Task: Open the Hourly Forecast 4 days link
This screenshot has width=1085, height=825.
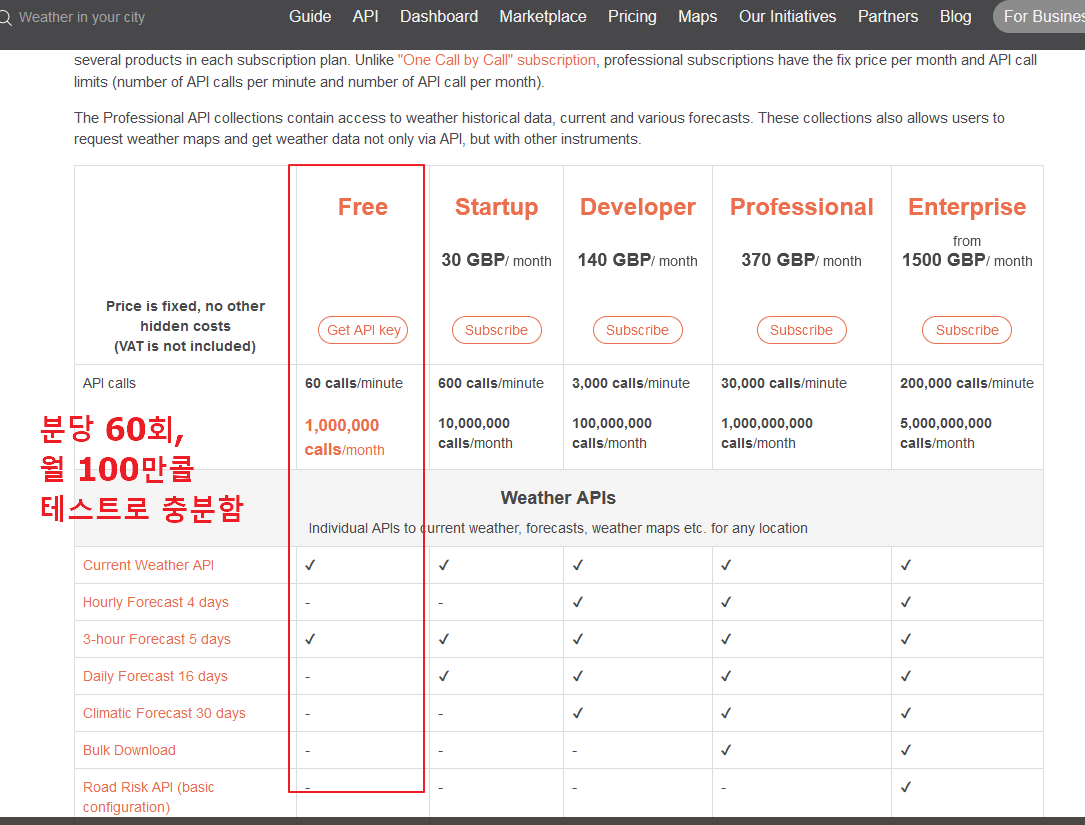Action: (156, 602)
